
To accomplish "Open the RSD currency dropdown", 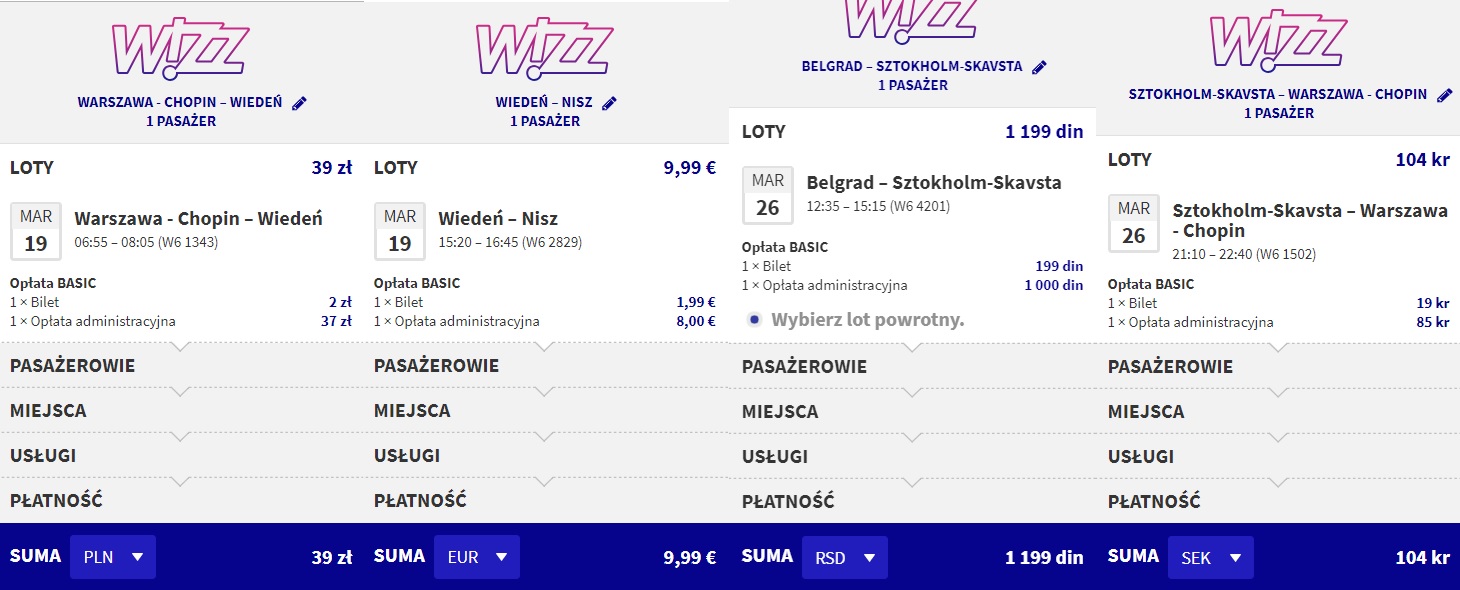I will click(845, 556).
